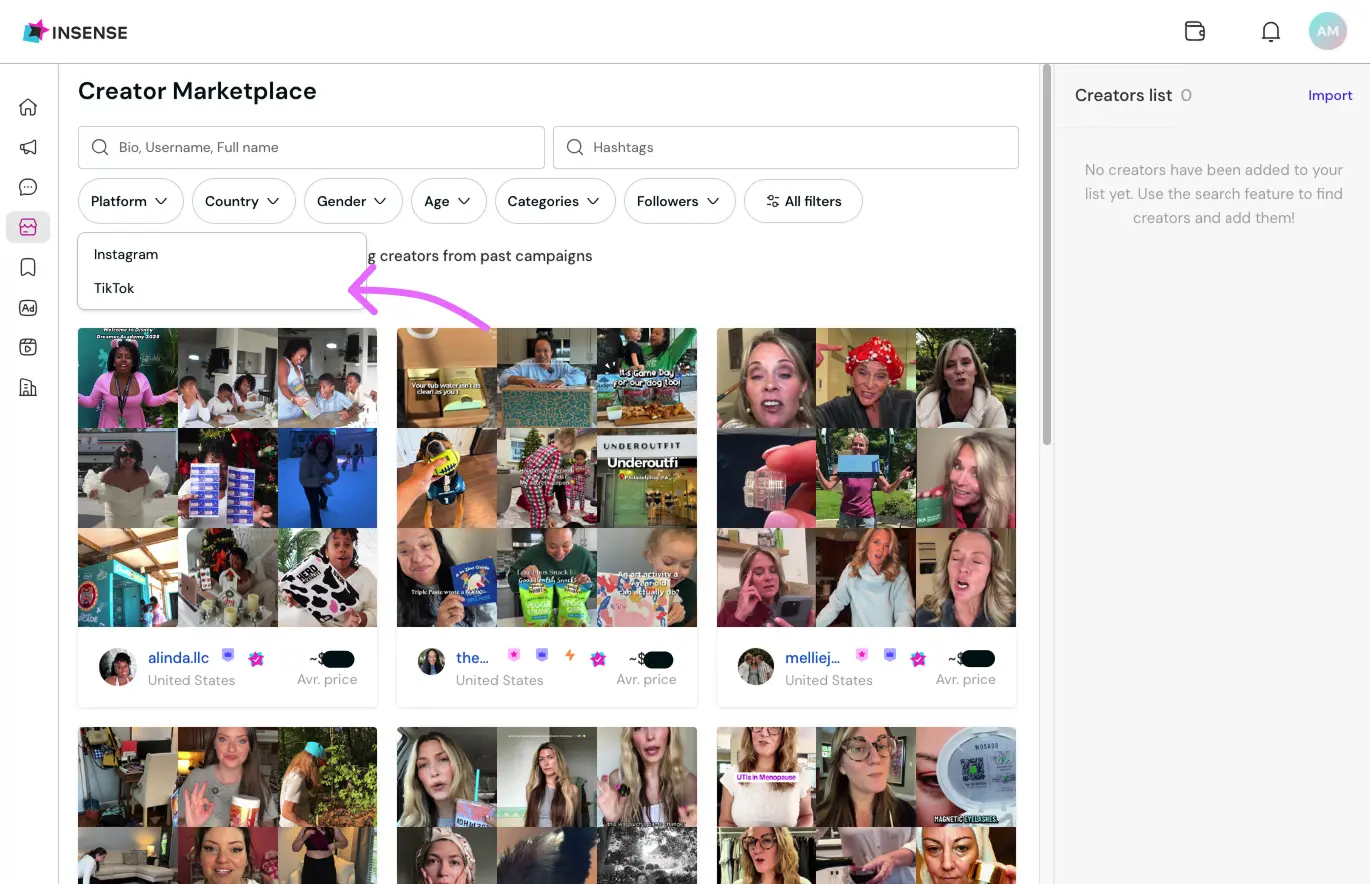This screenshot has height=884, width=1370.
Task: Open the video content icon in sidebar
Action: tap(27, 347)
